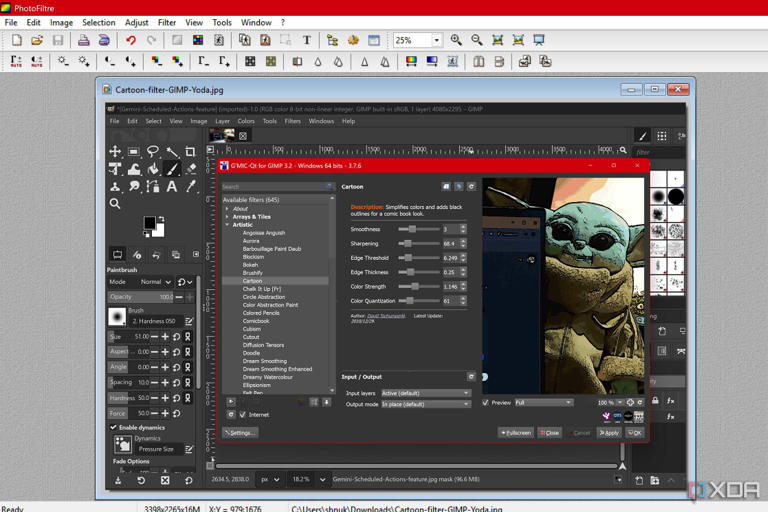Image resolution: width=768 pixels, height=512 pixels.
Task: Open the question mark help menu
Action: click(283, 23)
